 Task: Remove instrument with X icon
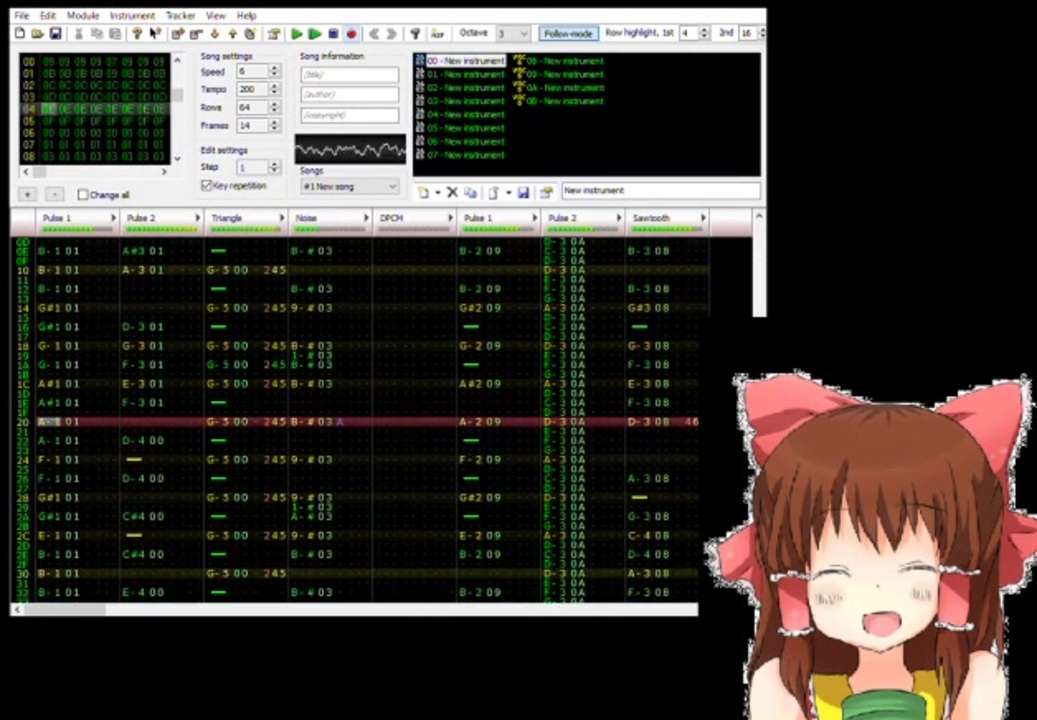pos(452,192)
